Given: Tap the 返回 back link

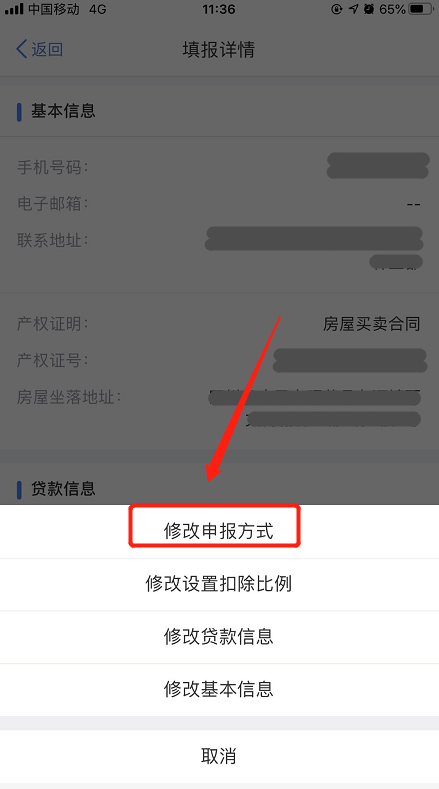Looking at the screenshot, I should click(x=40, y=49).
